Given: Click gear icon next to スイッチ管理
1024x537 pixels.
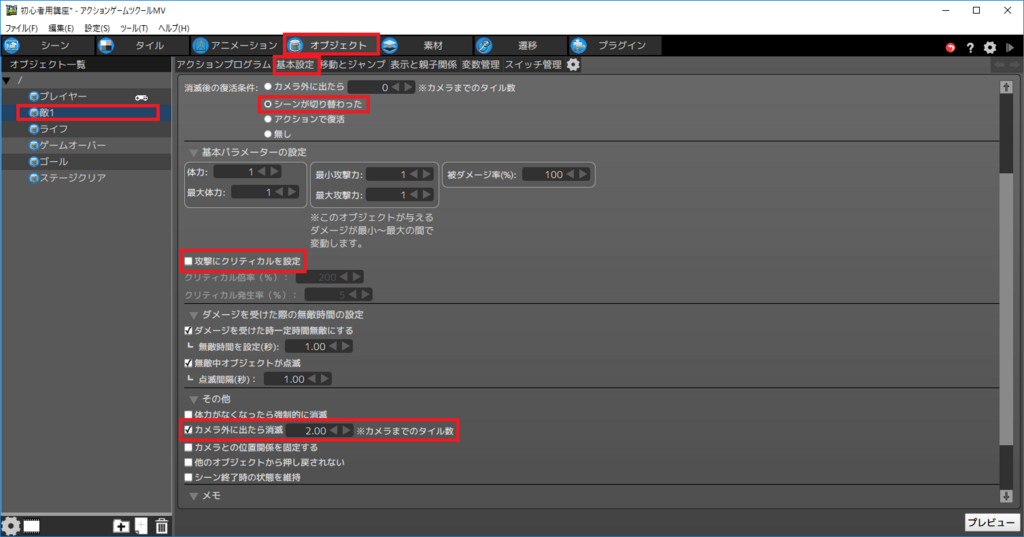Looking at the screenshot, I should click(573, 65).
